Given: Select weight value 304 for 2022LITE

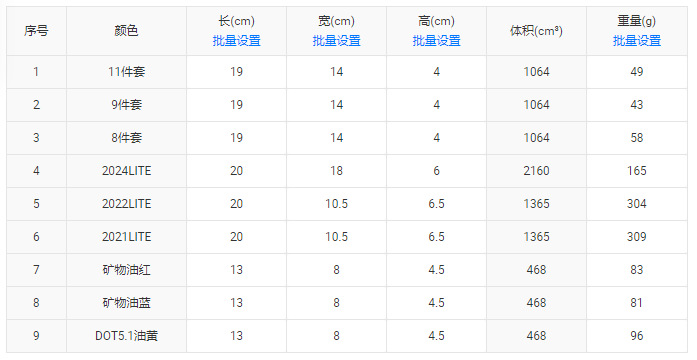Looking at the screenshot, I should click(x=637, y=204).
